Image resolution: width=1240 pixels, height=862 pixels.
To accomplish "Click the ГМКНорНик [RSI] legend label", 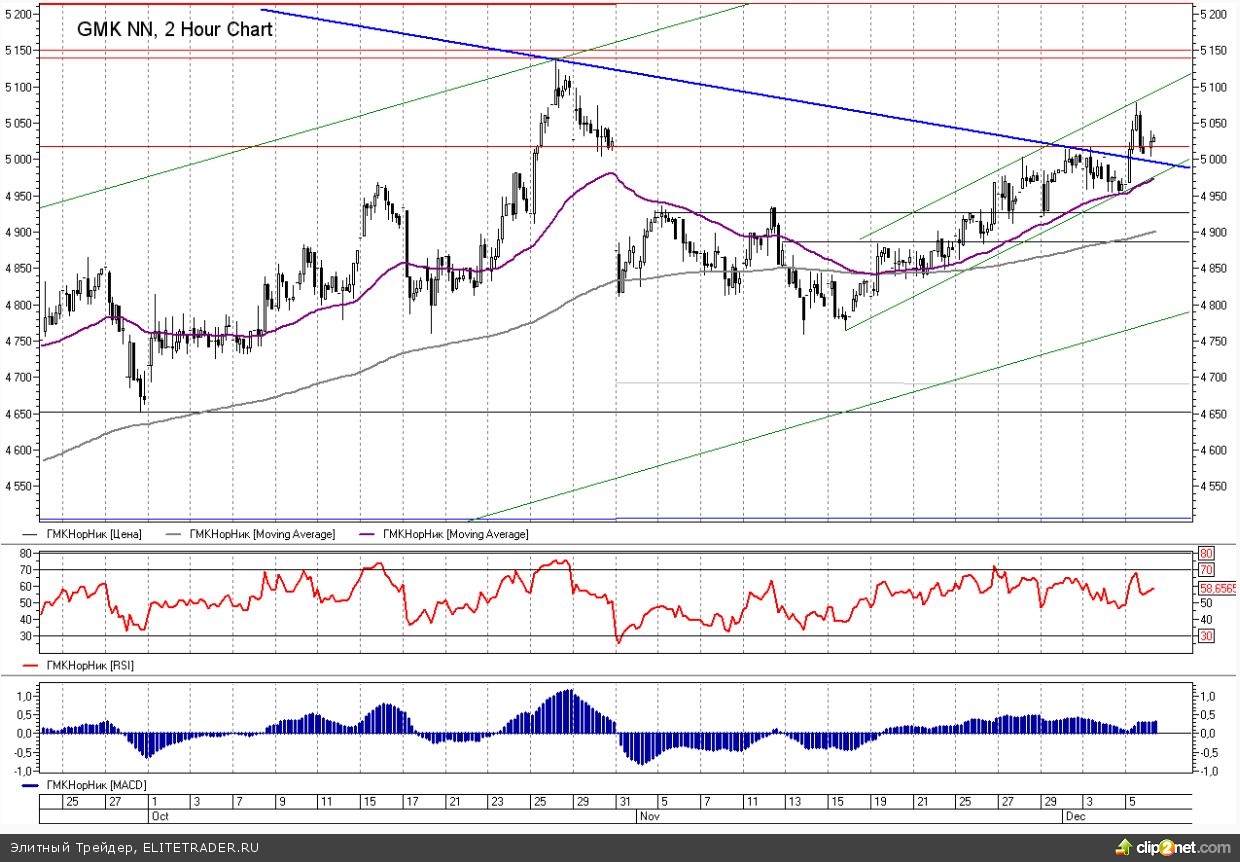I will pos(90,664).
